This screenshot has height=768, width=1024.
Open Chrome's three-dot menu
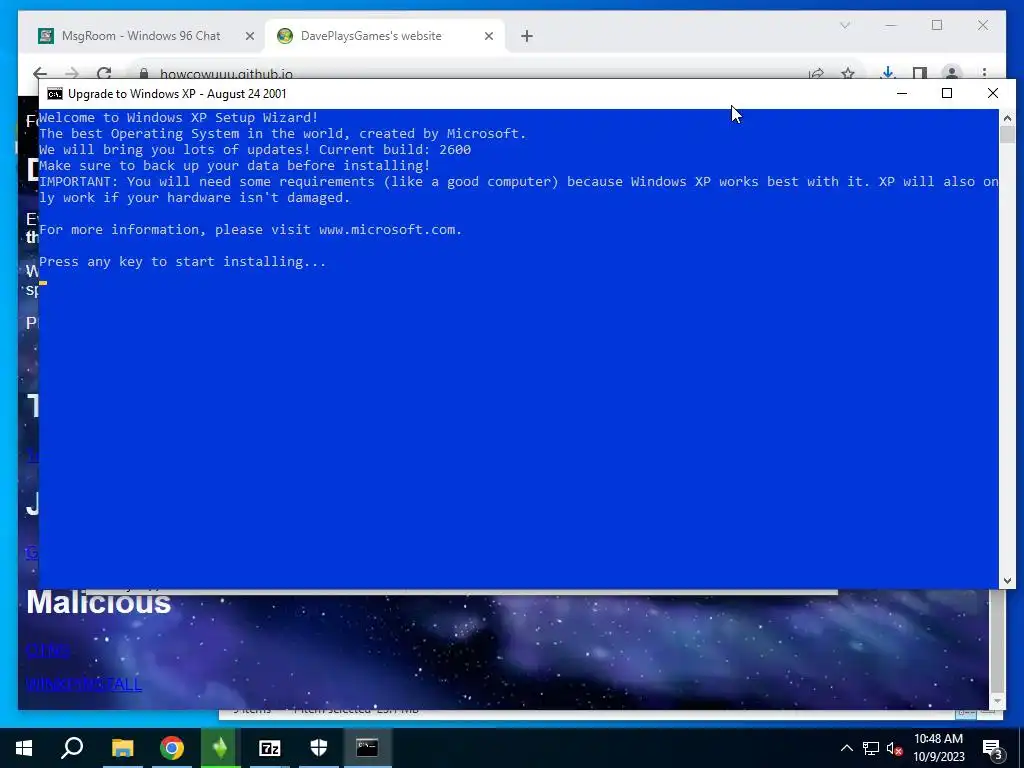point(984,73)
